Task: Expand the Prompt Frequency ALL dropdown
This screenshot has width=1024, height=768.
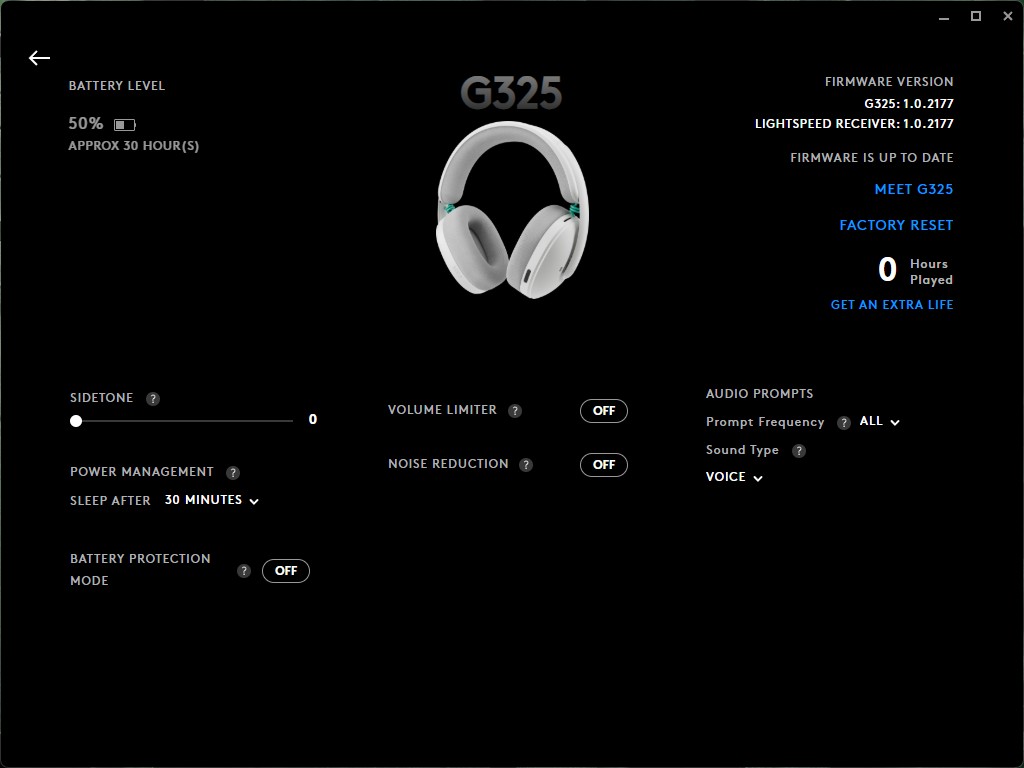Action: (880, 422)
